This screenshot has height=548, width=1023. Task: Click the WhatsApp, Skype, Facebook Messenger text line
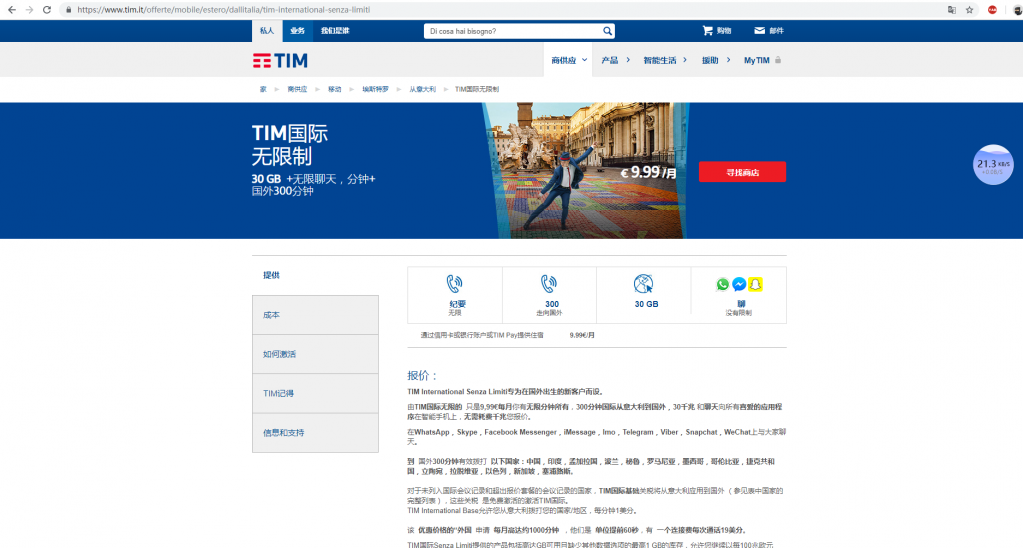coord(596,436)
